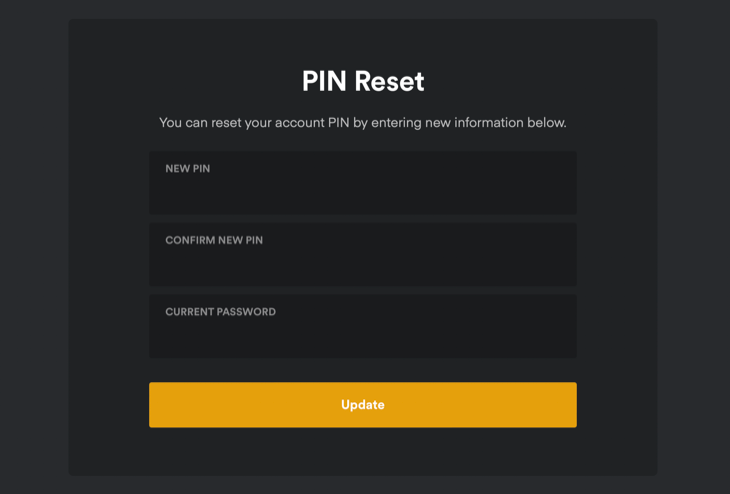This screenshot has width=730, height=494.
Task: Click the reset instructions description text
Action: (x=363, y=123)
